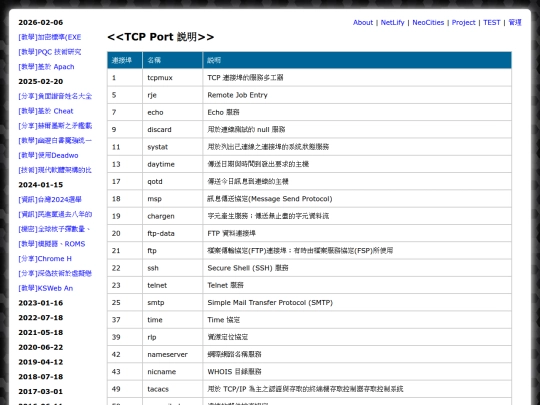This screenshot has height=405, width=540.
Task: Select the 'tacacs' name cell
Action: click(x=172, y=389)
